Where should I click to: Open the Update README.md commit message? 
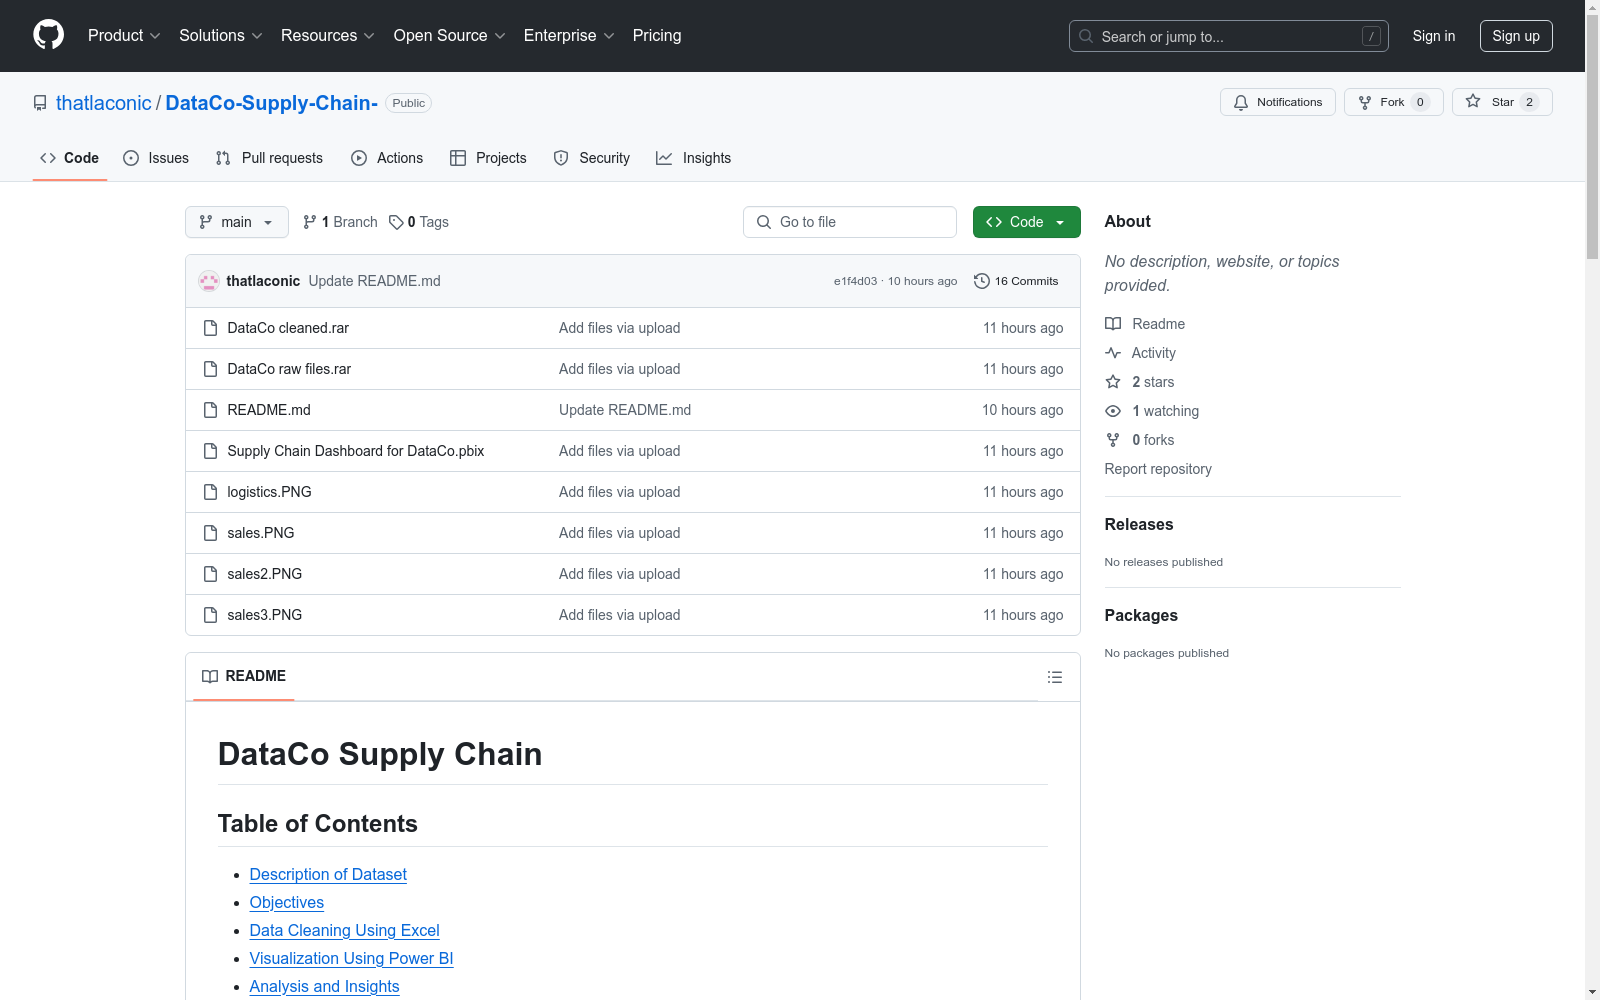[374, 281]
